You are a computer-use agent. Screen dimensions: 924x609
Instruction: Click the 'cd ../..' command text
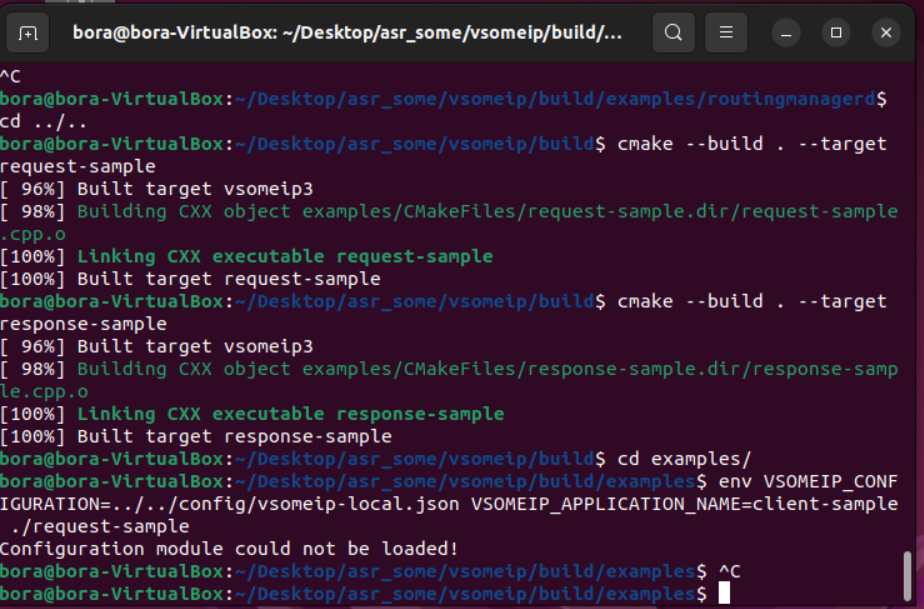44,121
